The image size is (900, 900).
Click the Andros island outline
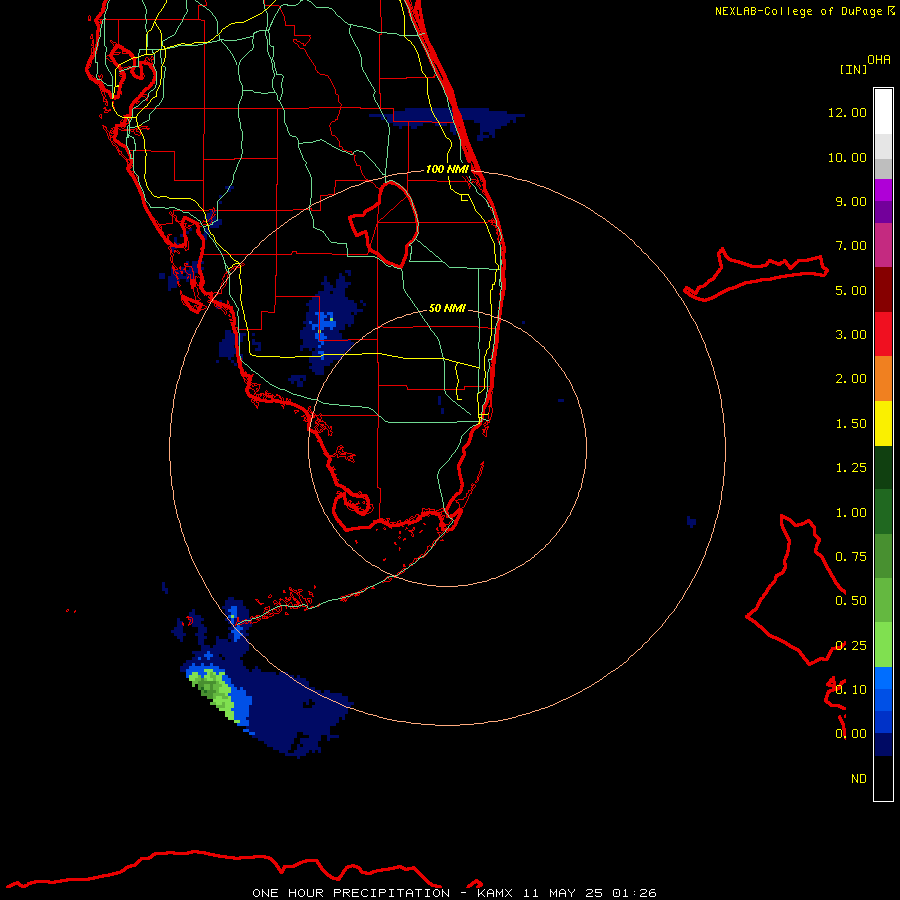[x=796, y=590]
